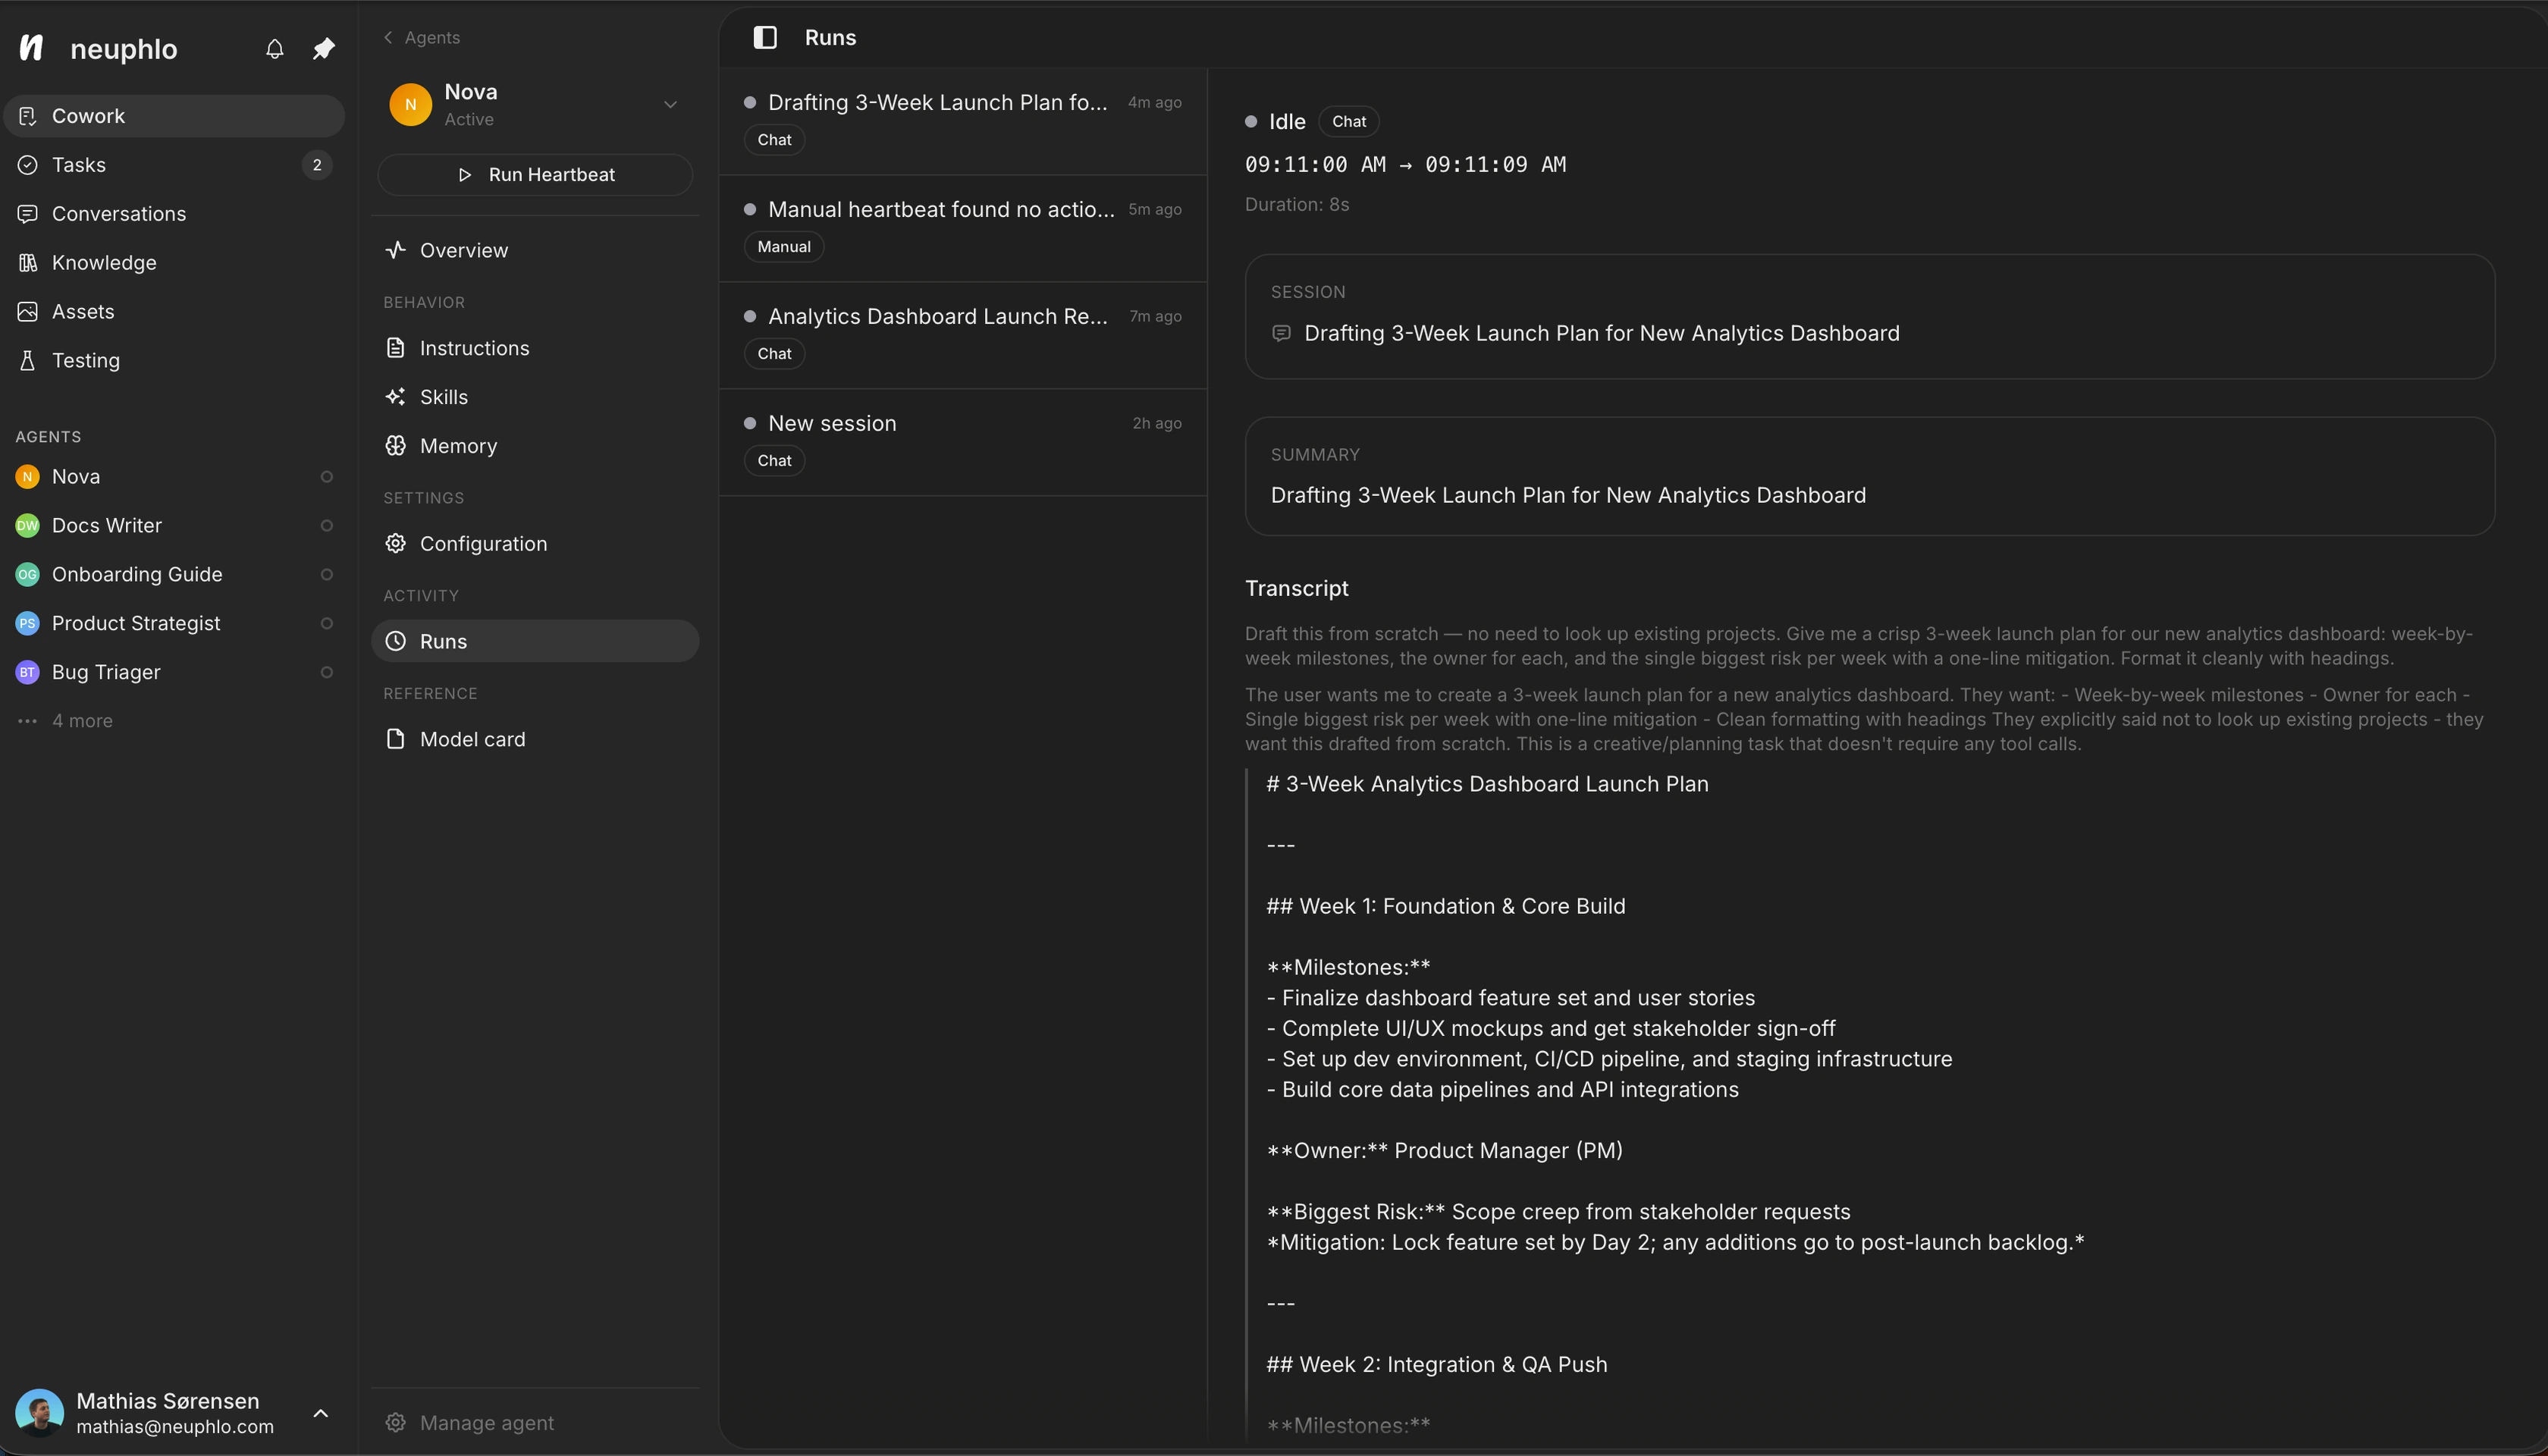The image size is (2548, 1456).
Task: Open Skills section
Action: pos(535,398)
